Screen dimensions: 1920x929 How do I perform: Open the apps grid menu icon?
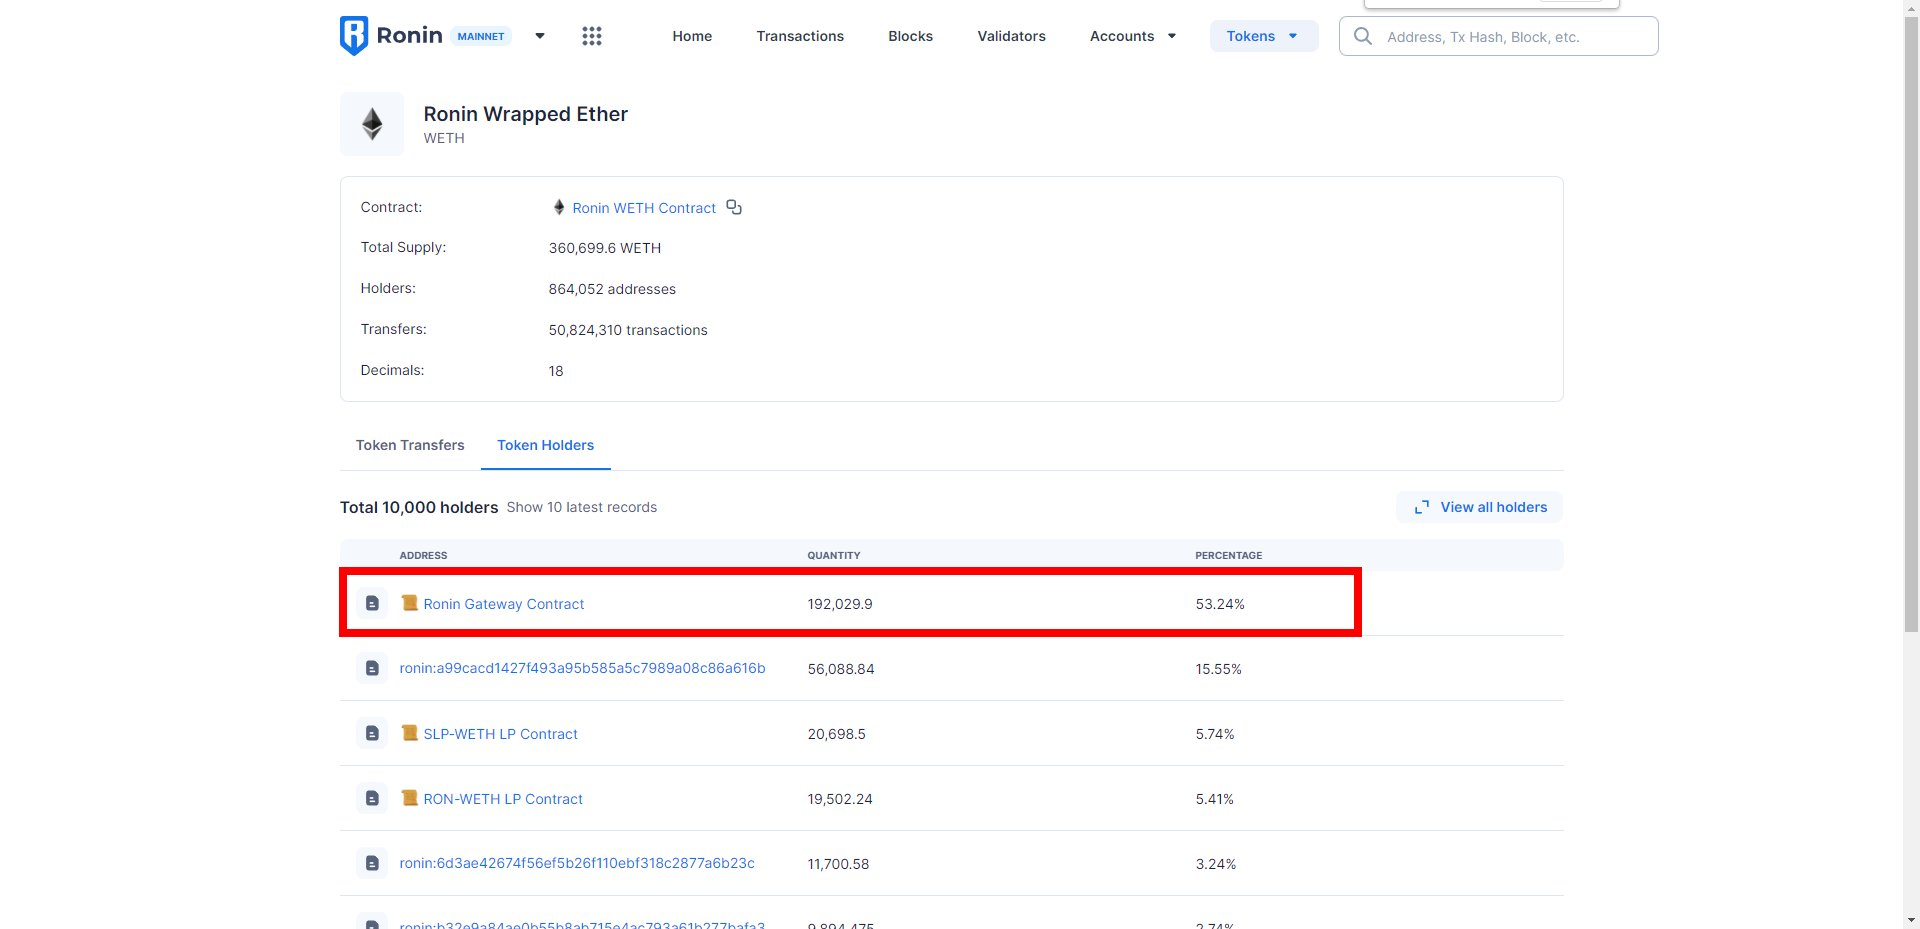(x=592, y=36)
